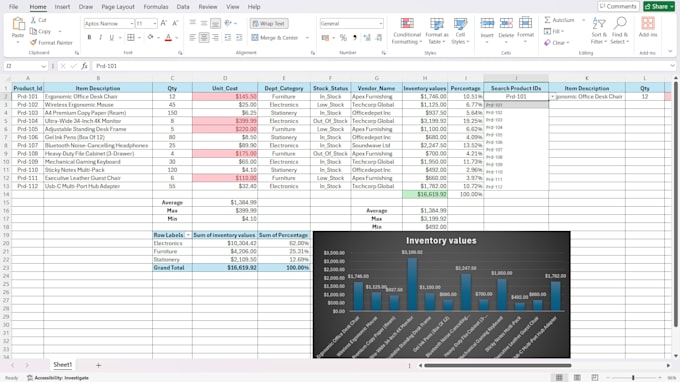Switch to the Page Layout tab
The width and height of the screenshot is (680, 382).
click(x=118, y=7)
